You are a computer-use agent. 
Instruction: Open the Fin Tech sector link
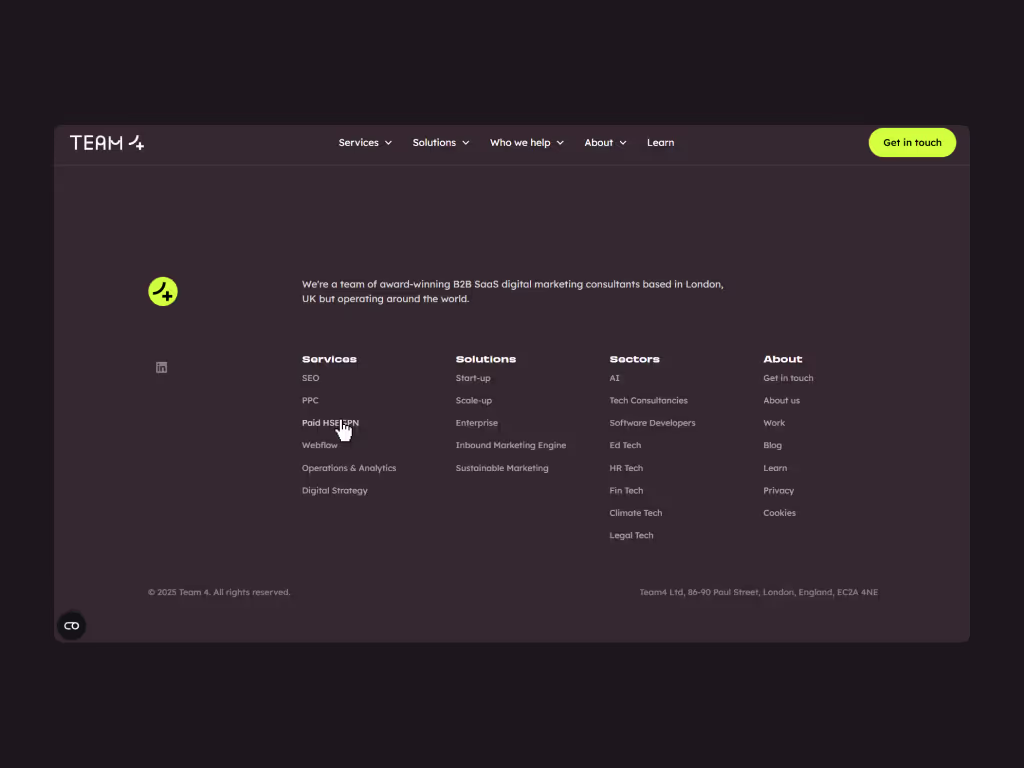coord(626,490)
